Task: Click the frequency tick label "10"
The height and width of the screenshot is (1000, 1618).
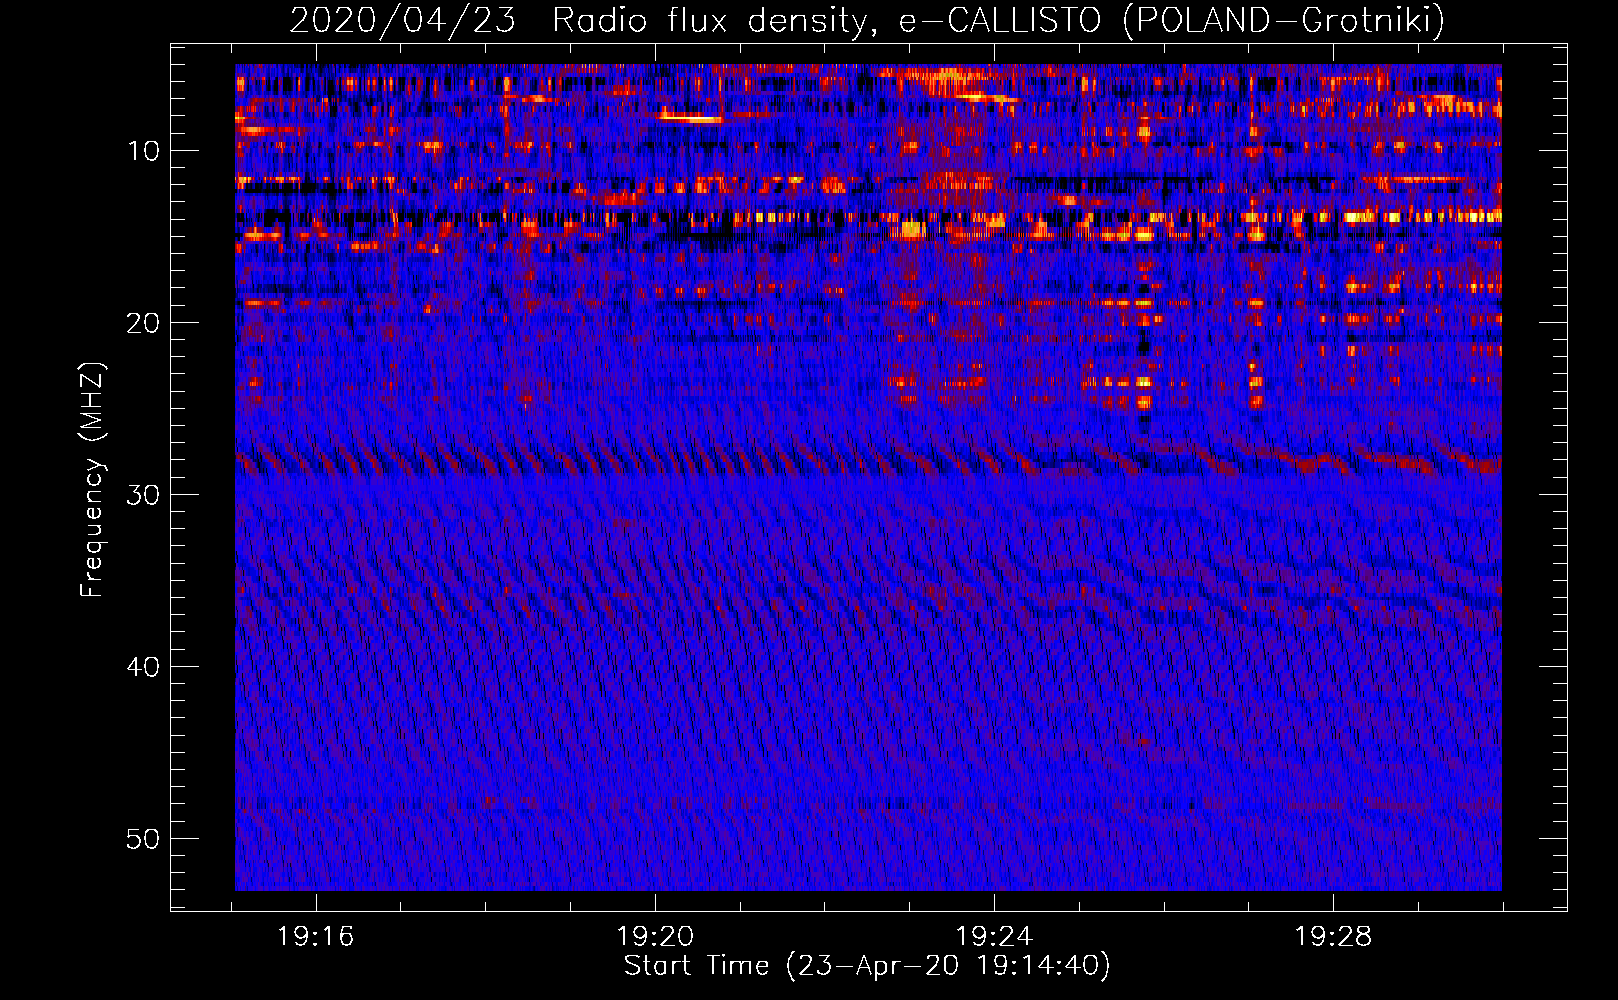Action: pos(144,151)
